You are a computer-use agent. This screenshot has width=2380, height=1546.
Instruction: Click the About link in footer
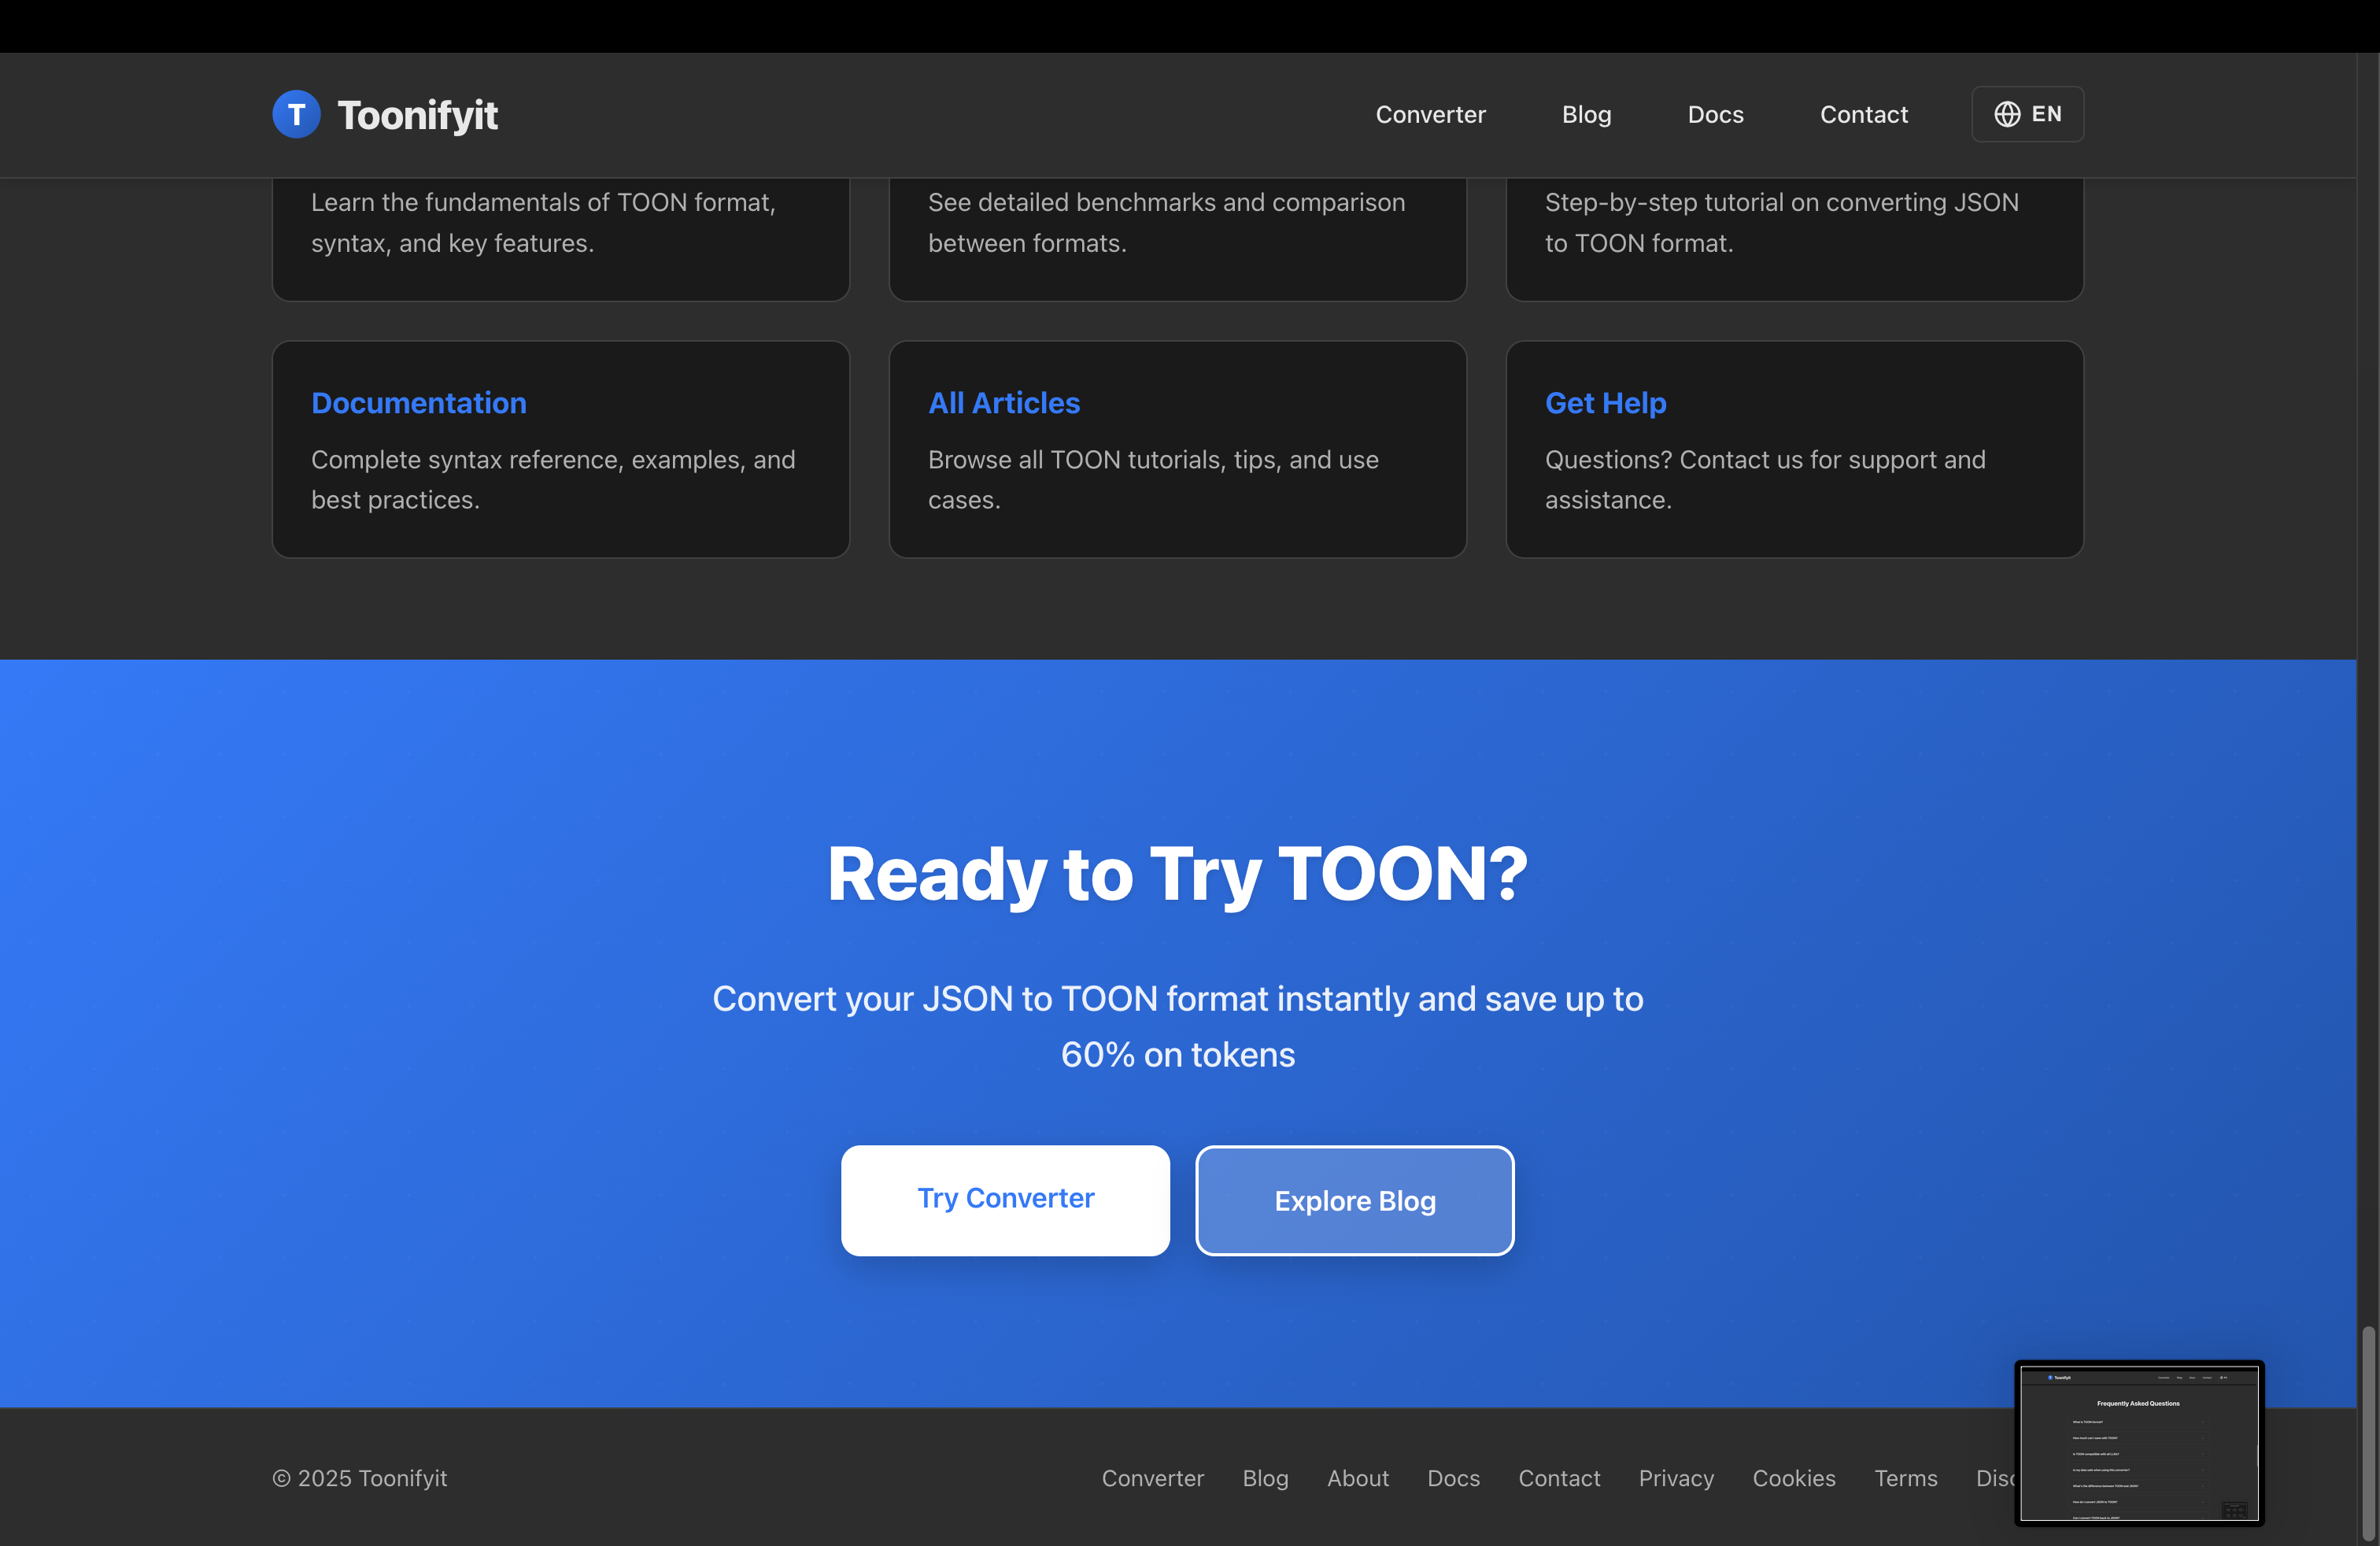[x=1357, y=1478]
